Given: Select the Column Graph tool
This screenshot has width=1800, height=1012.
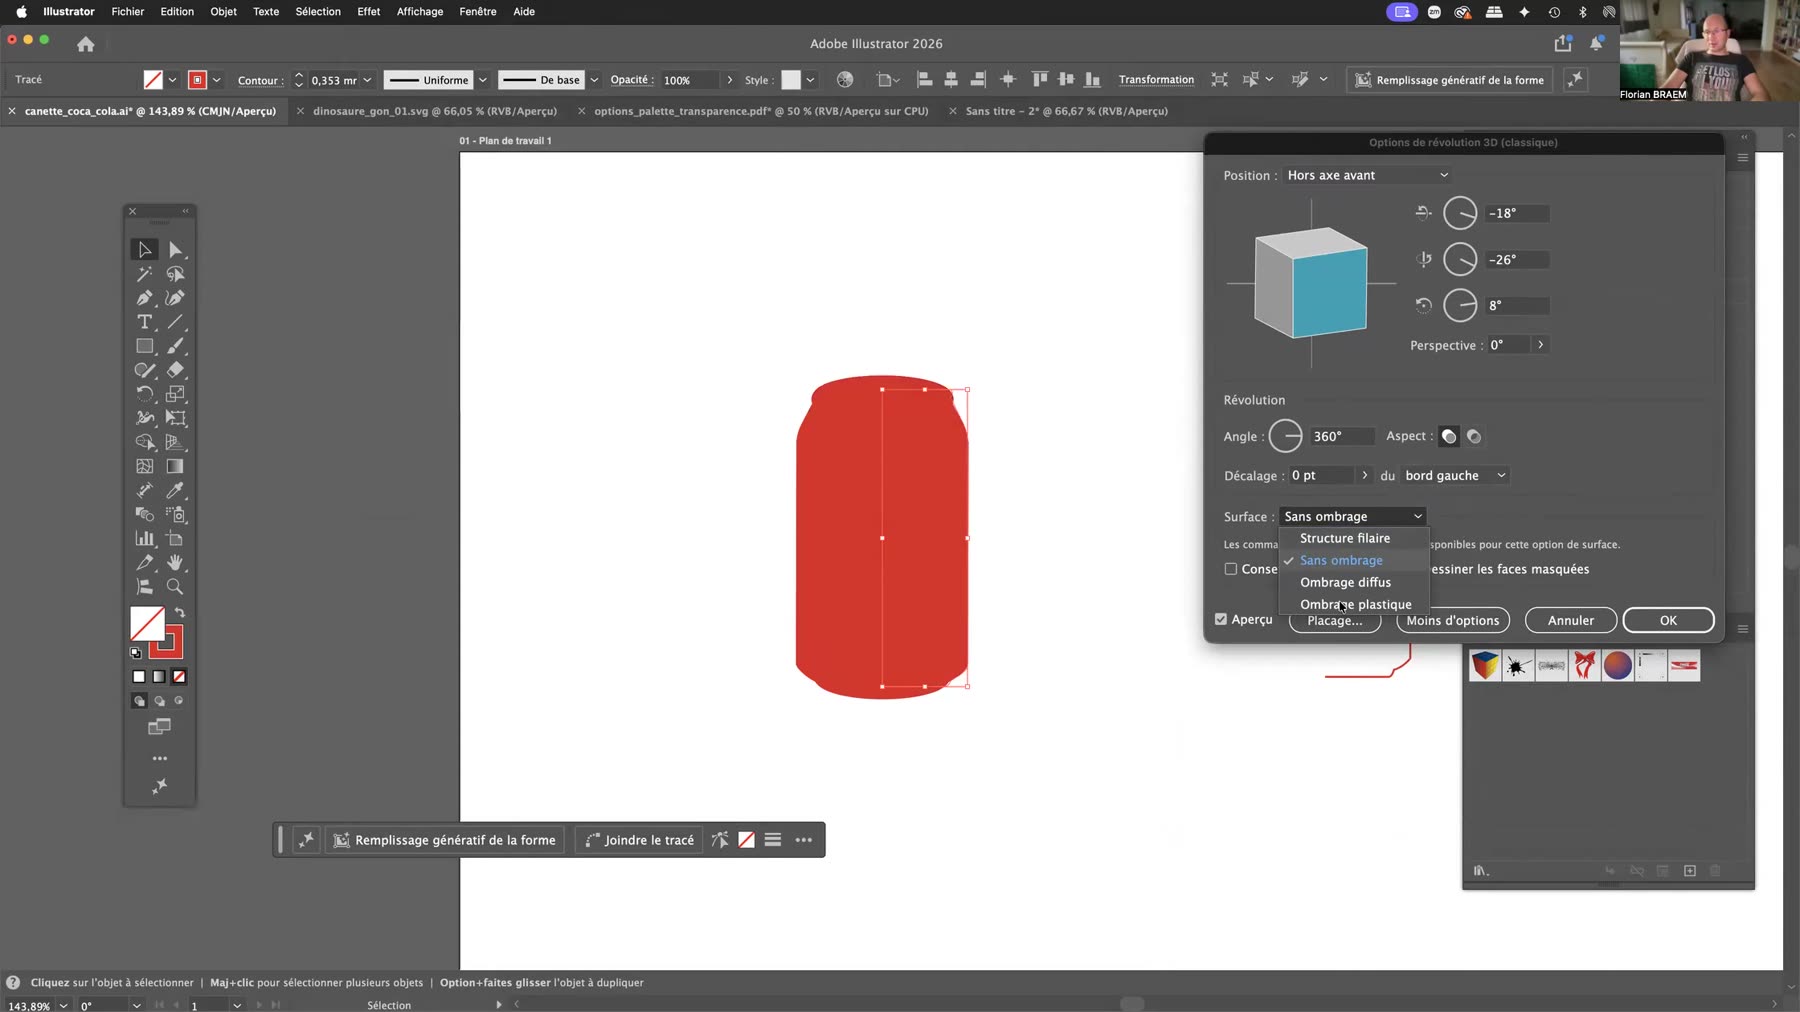Looking at the screenshot, I should (x=145, y=538).
